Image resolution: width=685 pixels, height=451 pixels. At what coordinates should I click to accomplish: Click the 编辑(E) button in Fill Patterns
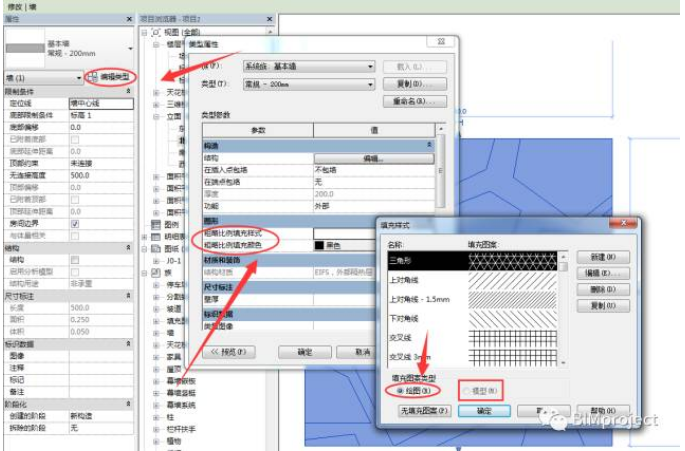[x=603, y=273]
